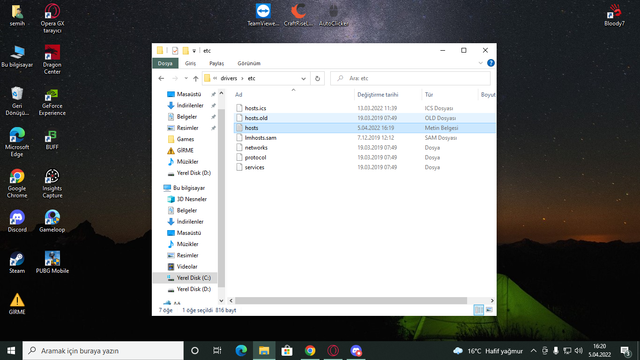Sort by the 'Ad' column header
Screen dimensions: 640x360
[238, 95]
